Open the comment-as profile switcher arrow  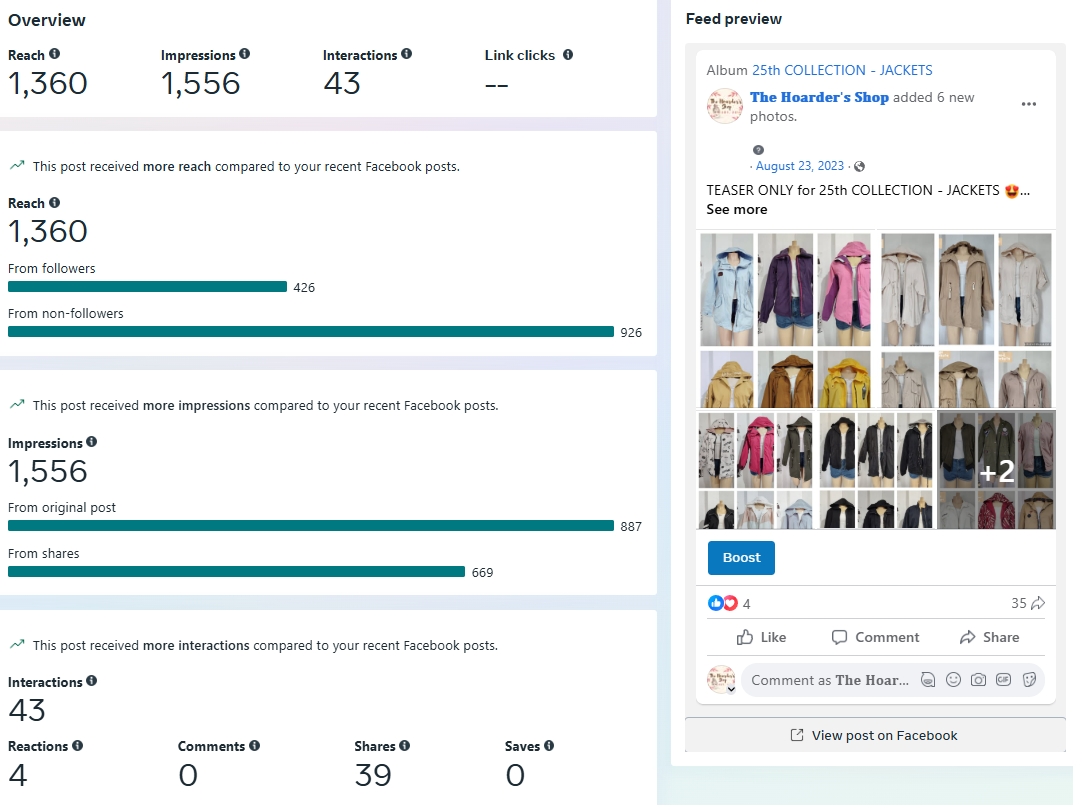pyautogui.click(x=731, y=689)
